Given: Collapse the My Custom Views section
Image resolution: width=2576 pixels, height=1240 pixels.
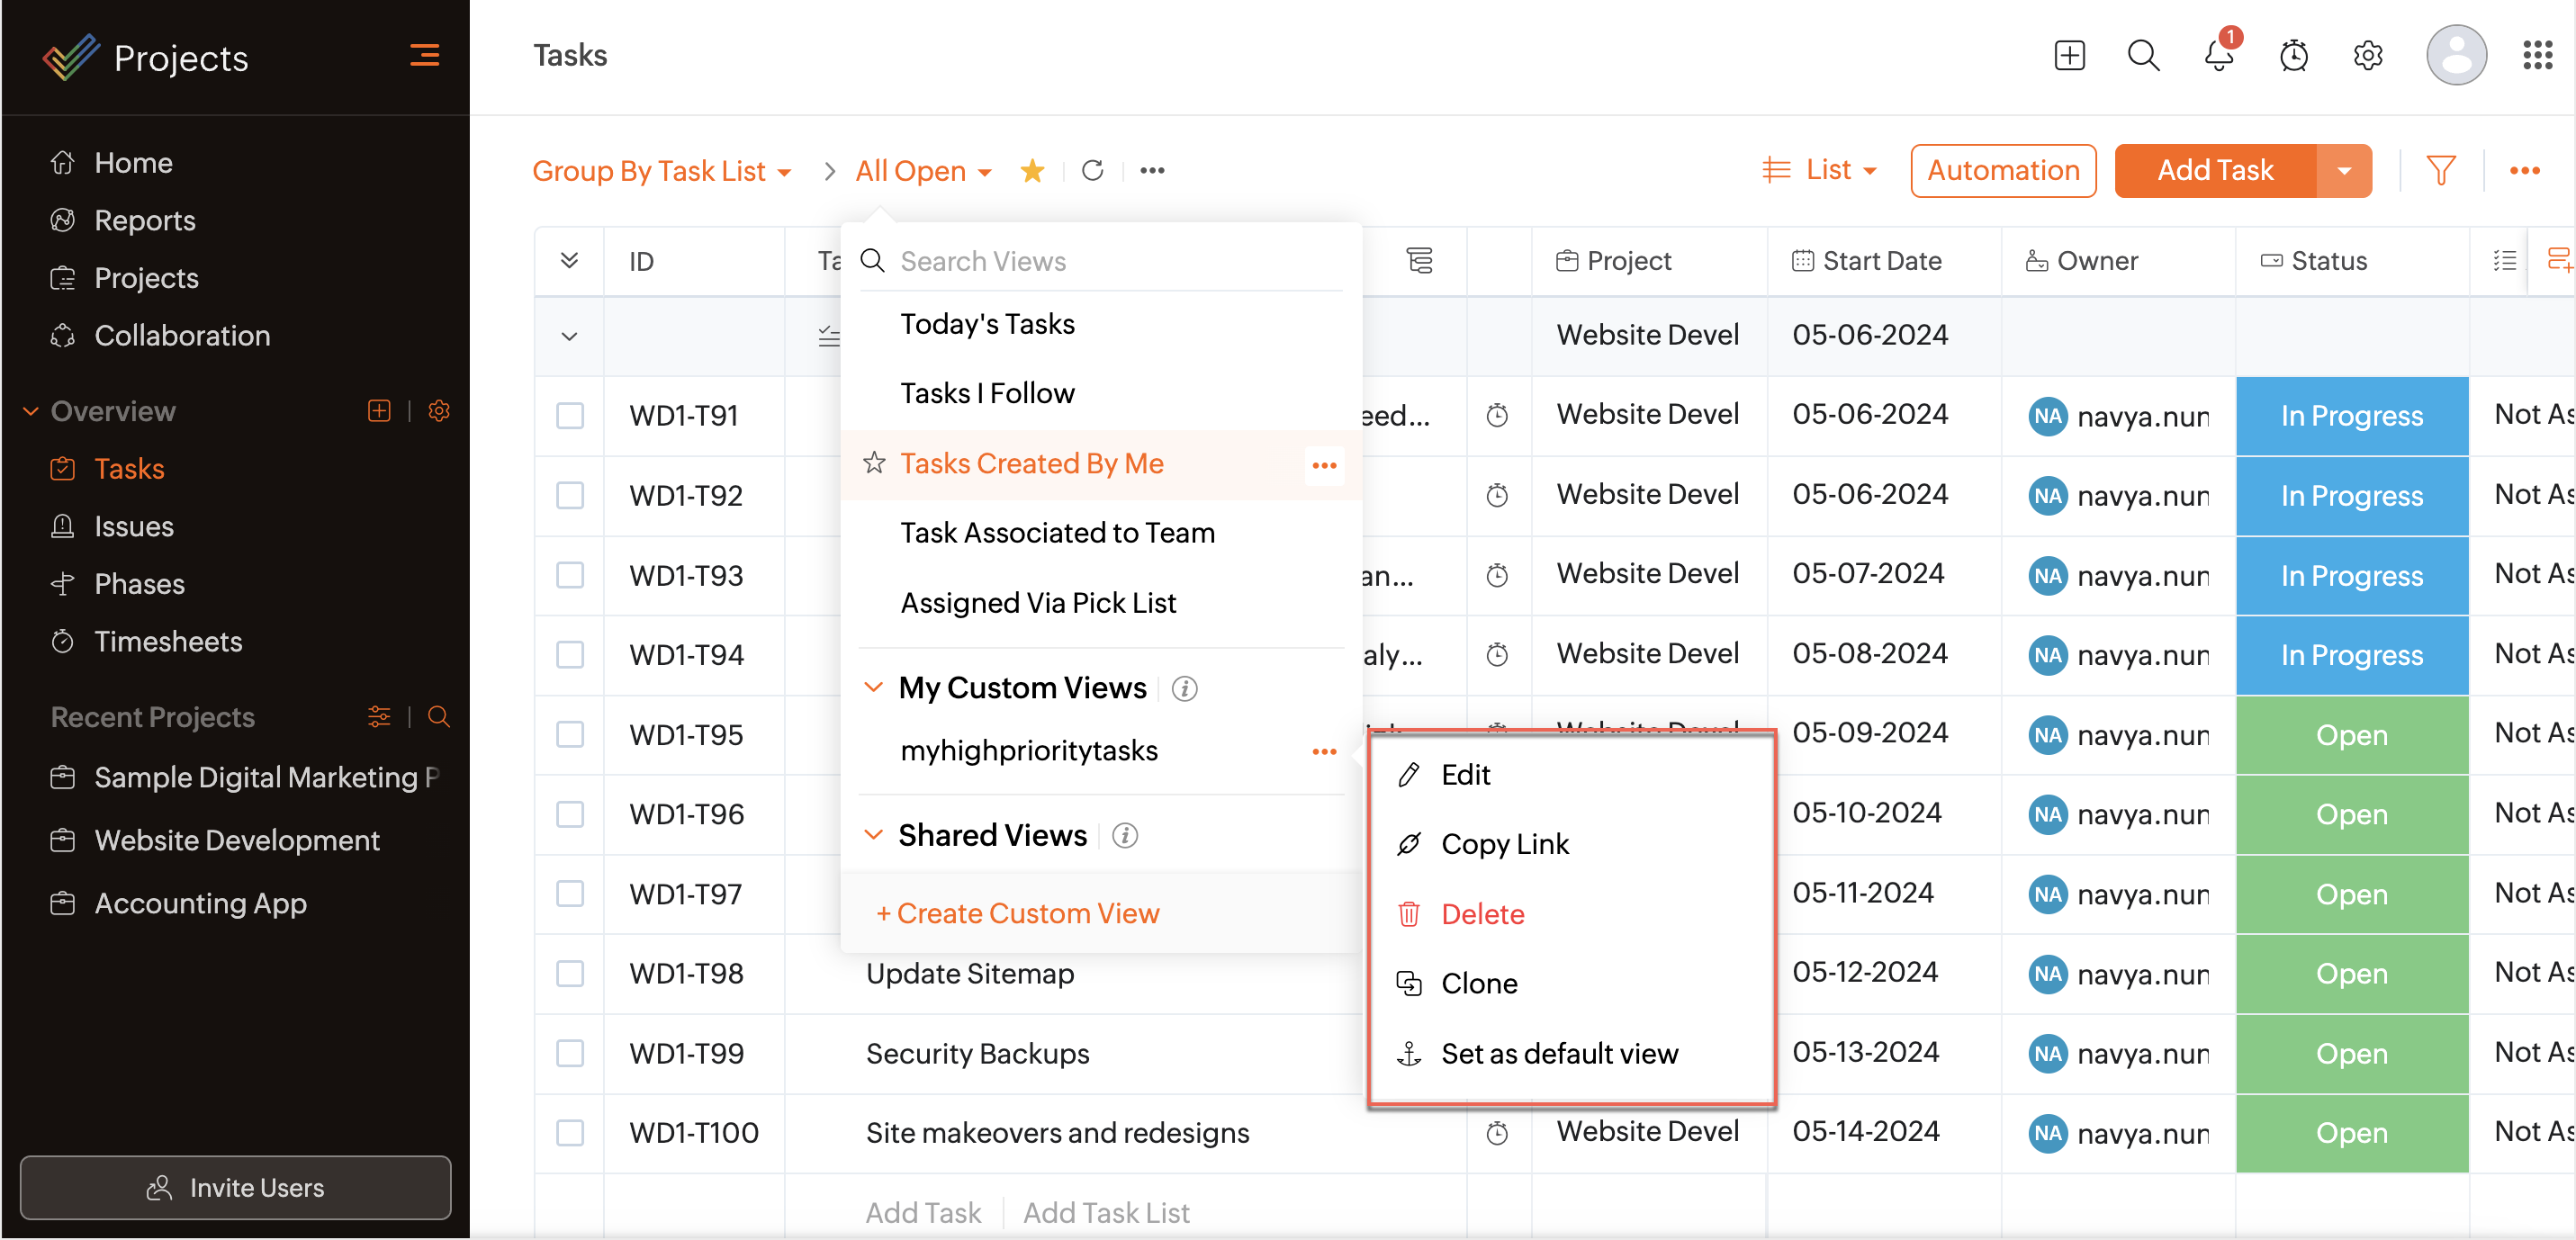Looking at the screenshot, I should [x=873, y=688].
